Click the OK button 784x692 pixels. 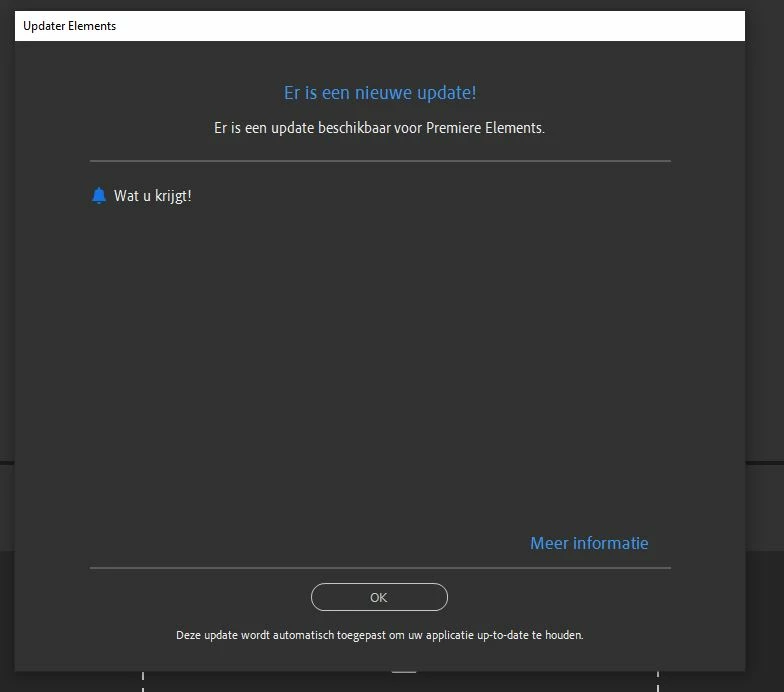point(379,597)
